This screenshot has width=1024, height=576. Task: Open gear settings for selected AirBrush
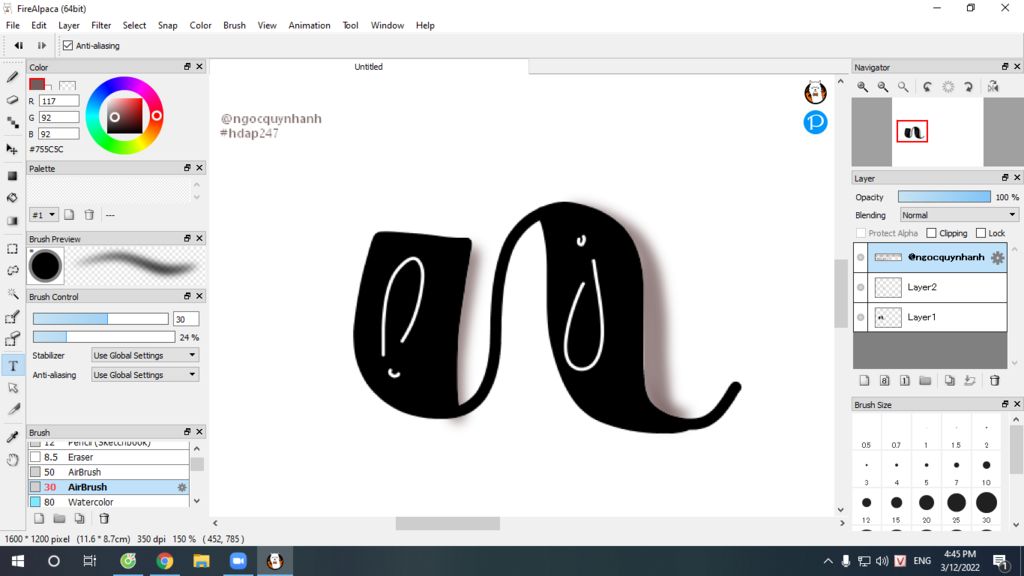[x=182, y=487]
